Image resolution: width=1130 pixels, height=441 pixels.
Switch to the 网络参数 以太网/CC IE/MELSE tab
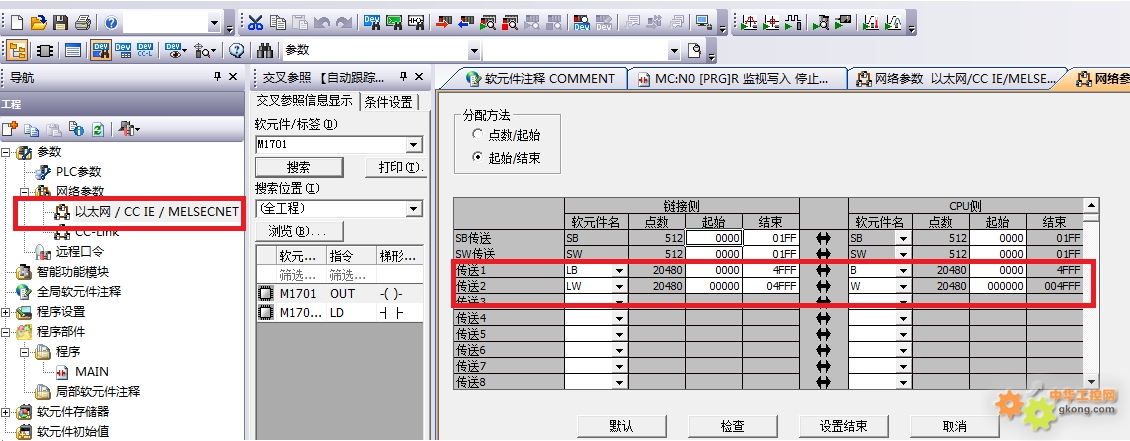tap(956, 79)
